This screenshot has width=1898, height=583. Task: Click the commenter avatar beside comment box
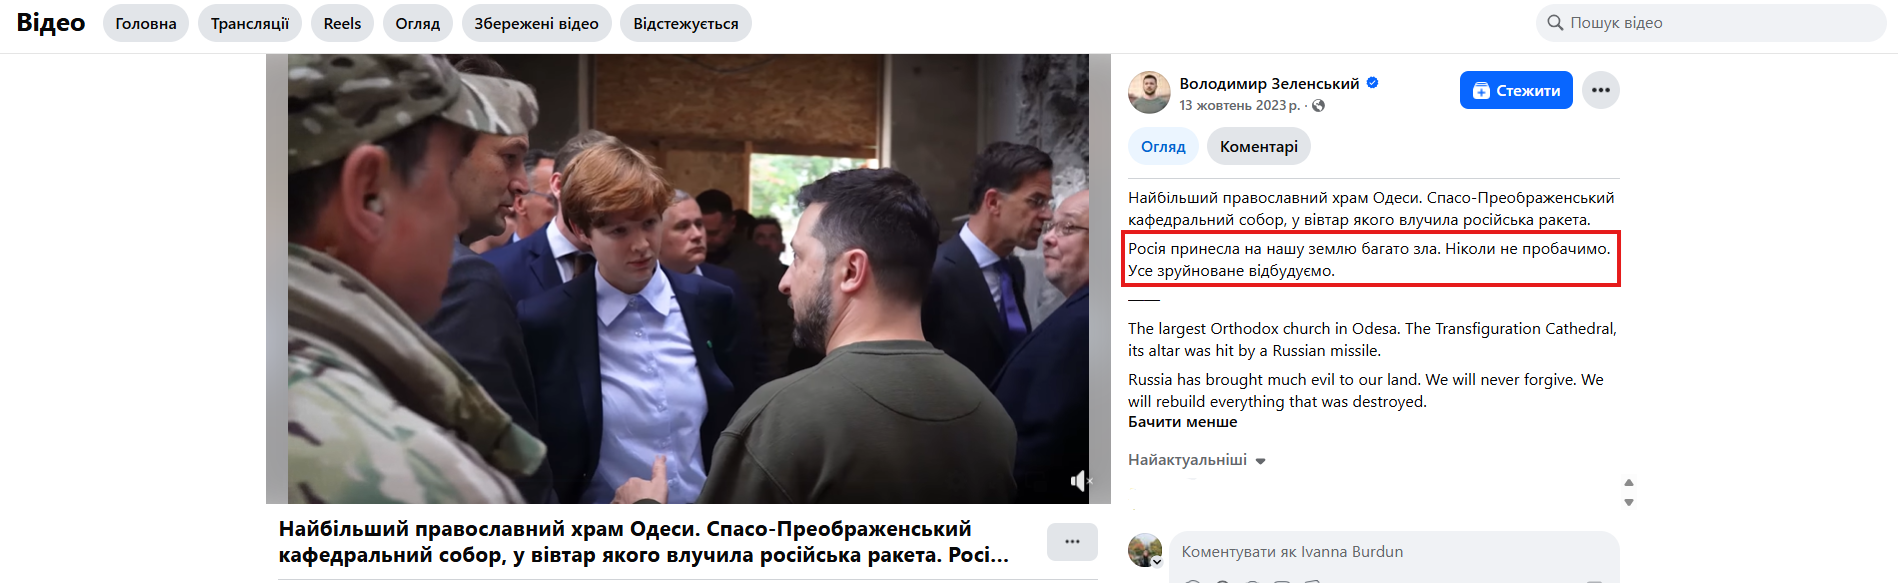pos(1145,550)
